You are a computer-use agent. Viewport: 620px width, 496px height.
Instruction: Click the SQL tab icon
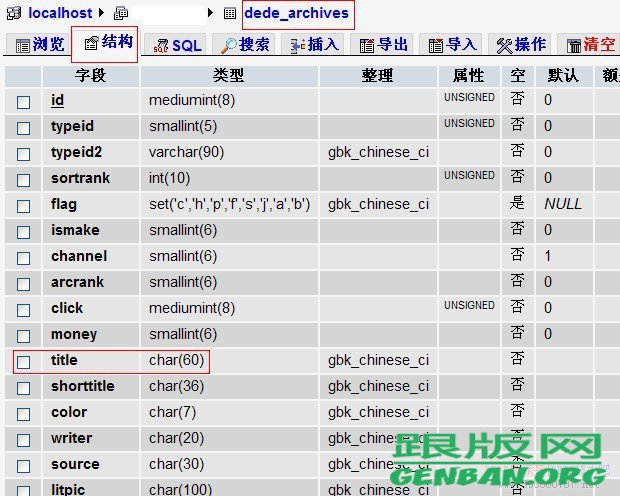pyautogui.click(x=160, y=45)
